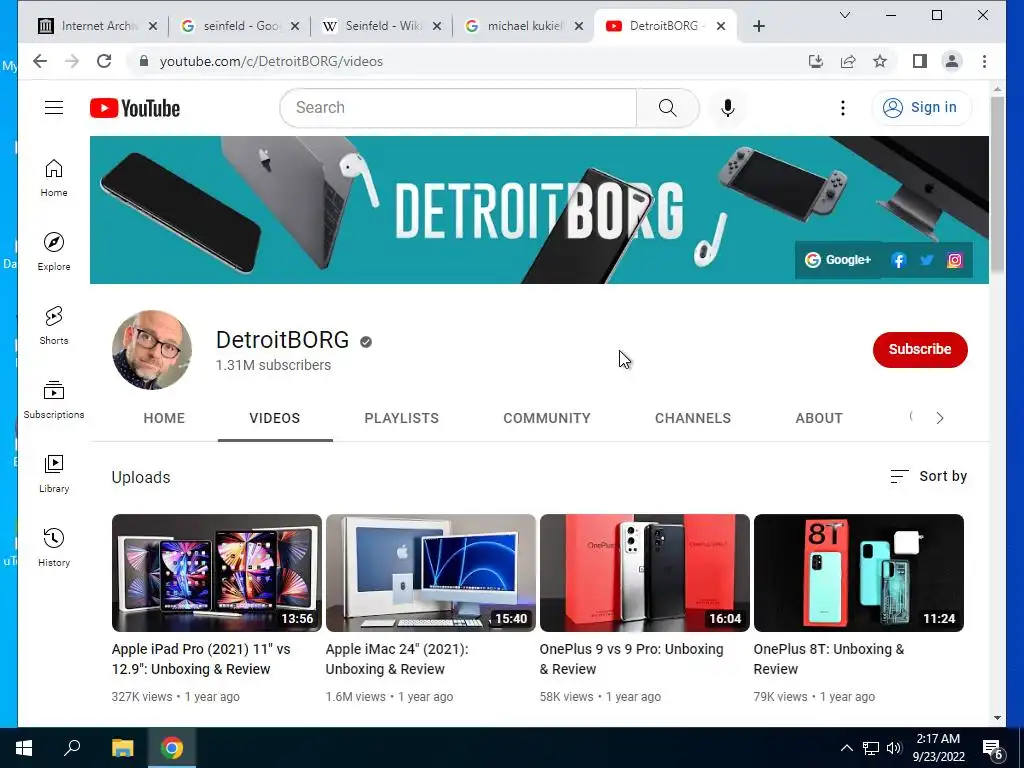The height and width of the screenshot is (768, 1024).
Task: Switch to the PLAYLISTS tab
Action: [x=402, y=418]
